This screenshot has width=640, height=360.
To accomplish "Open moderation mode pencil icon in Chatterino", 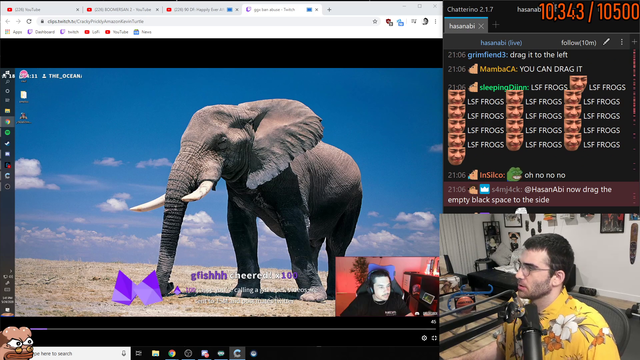I will coord(607,42).
